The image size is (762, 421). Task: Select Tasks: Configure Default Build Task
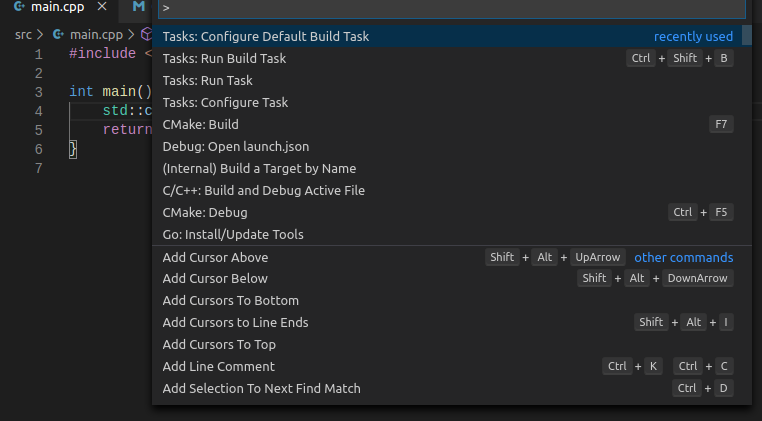[266, 36]
